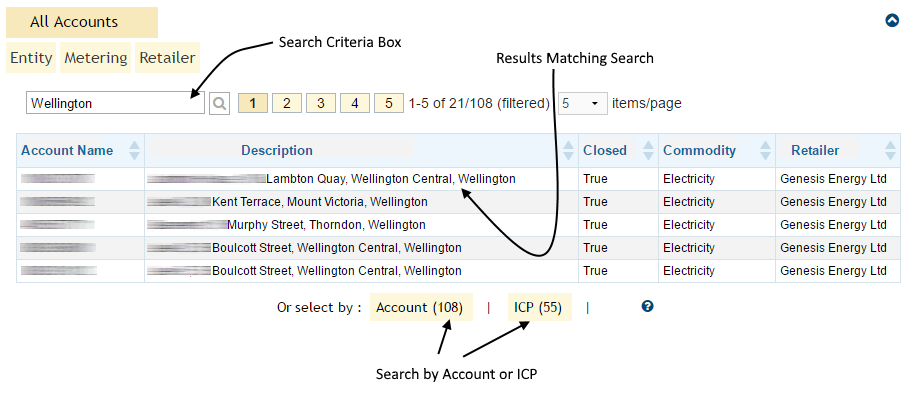Image resolution: width=908 pixels, height=404 pixels.
Task: Open the Retailer tab
Action: [167, 58]
